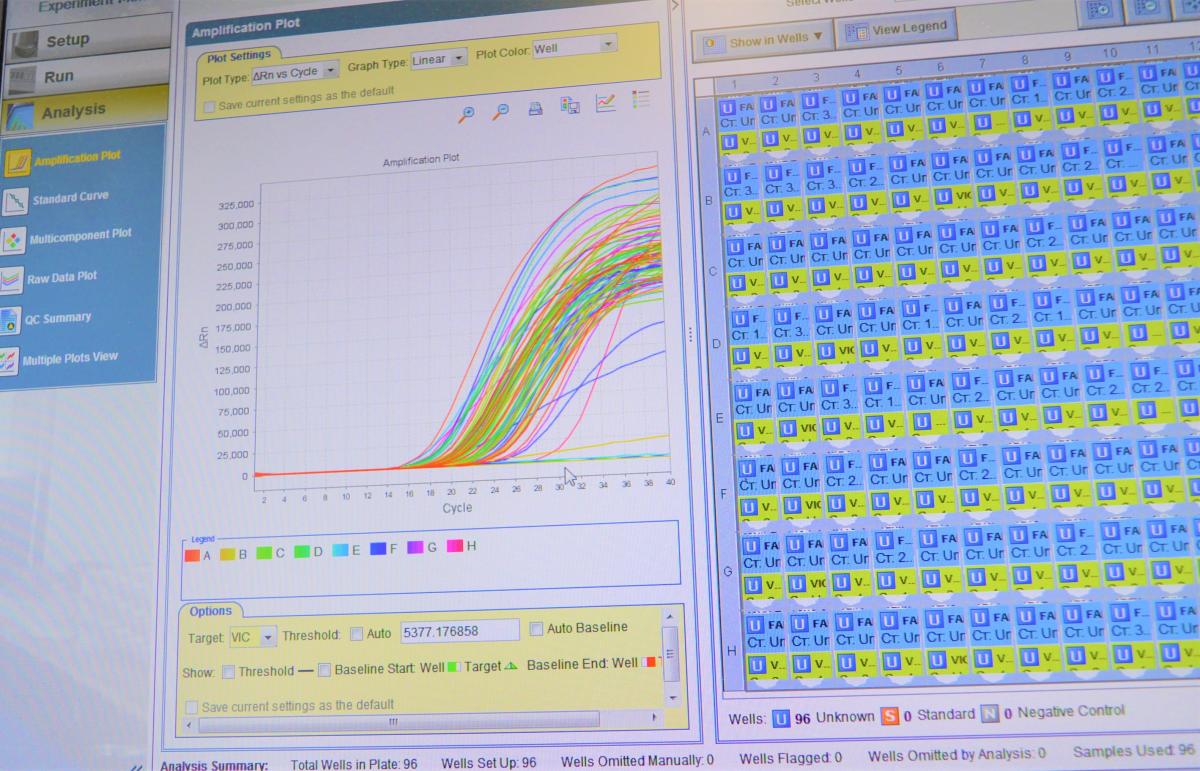Click the zoom in magnifier icon
1200x771 pixels.
(x=466, y=113)
